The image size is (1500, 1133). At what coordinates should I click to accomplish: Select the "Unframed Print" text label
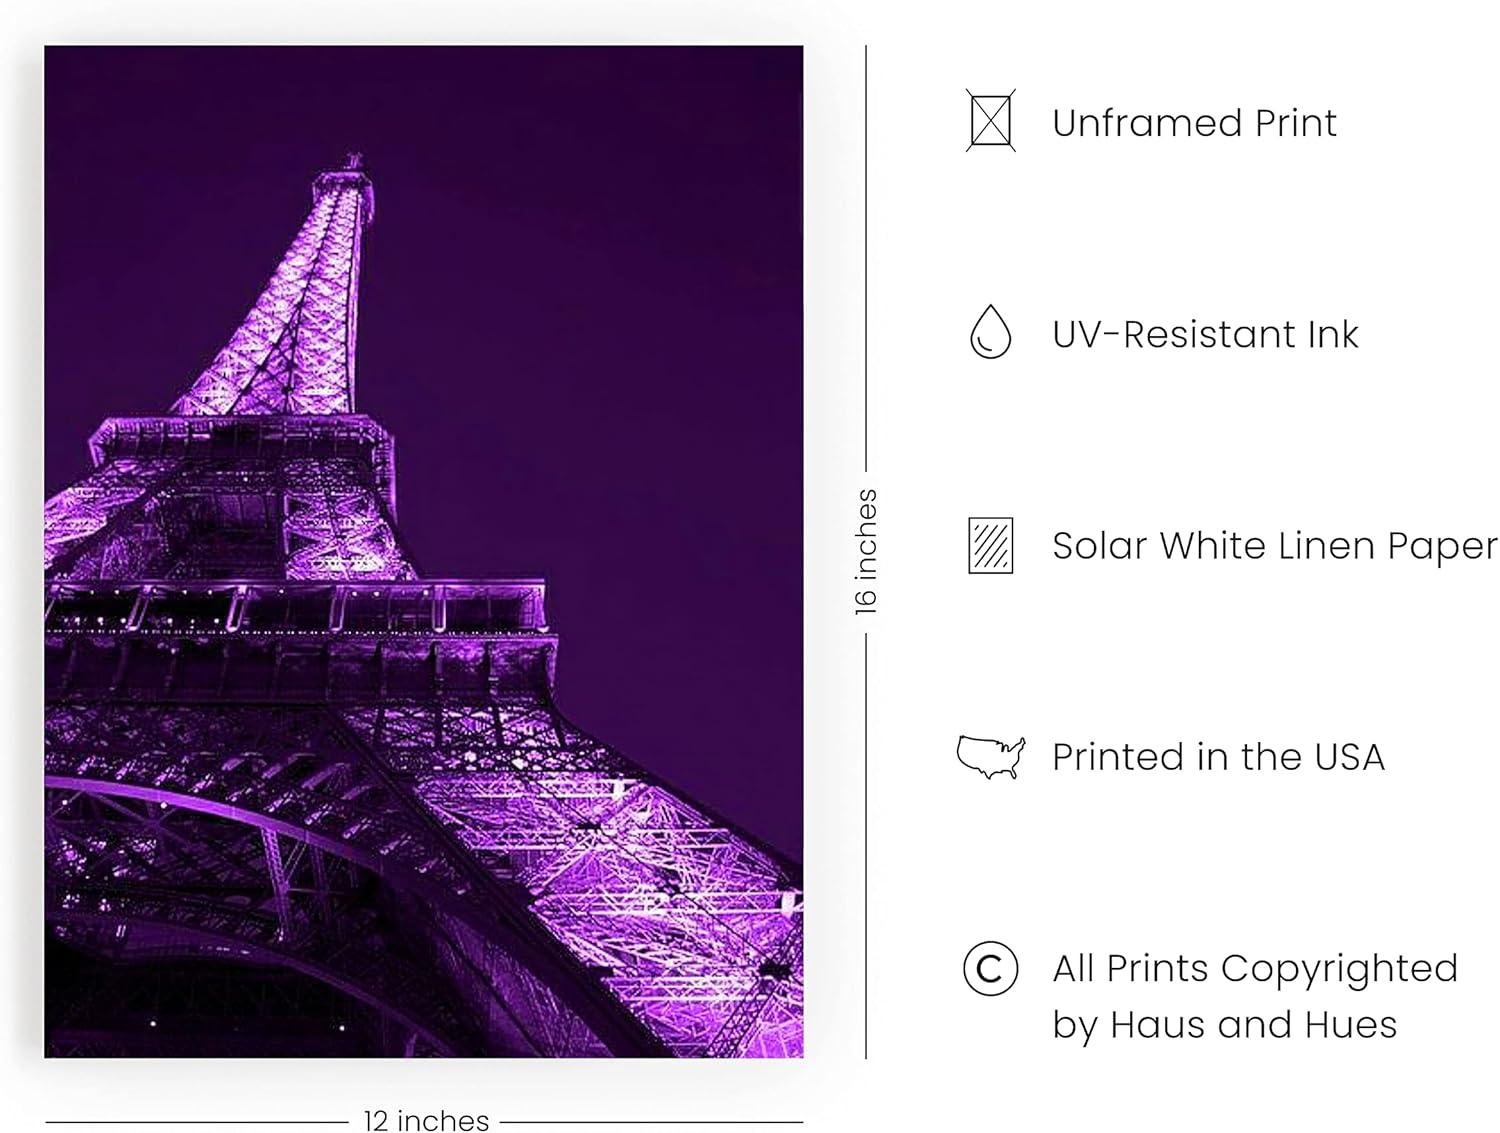click(1194, 123)
